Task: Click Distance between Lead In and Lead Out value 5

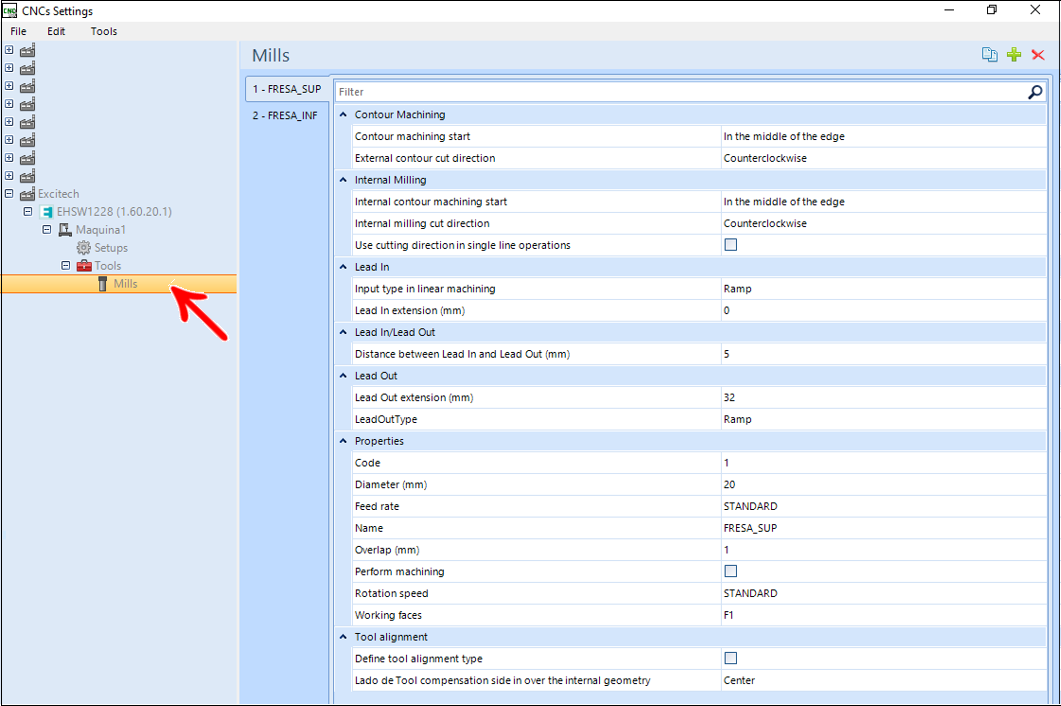Action: 883,354
